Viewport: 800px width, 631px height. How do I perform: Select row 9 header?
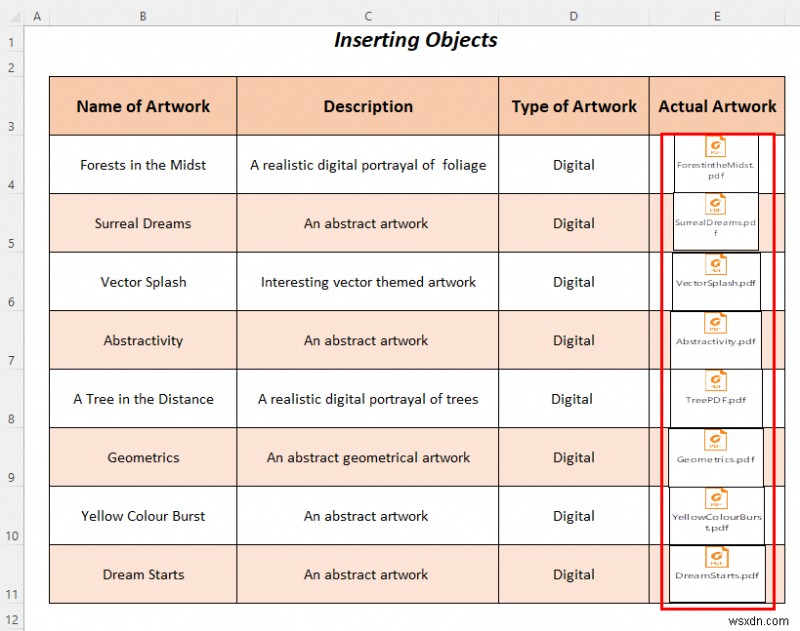click(12, 457)
